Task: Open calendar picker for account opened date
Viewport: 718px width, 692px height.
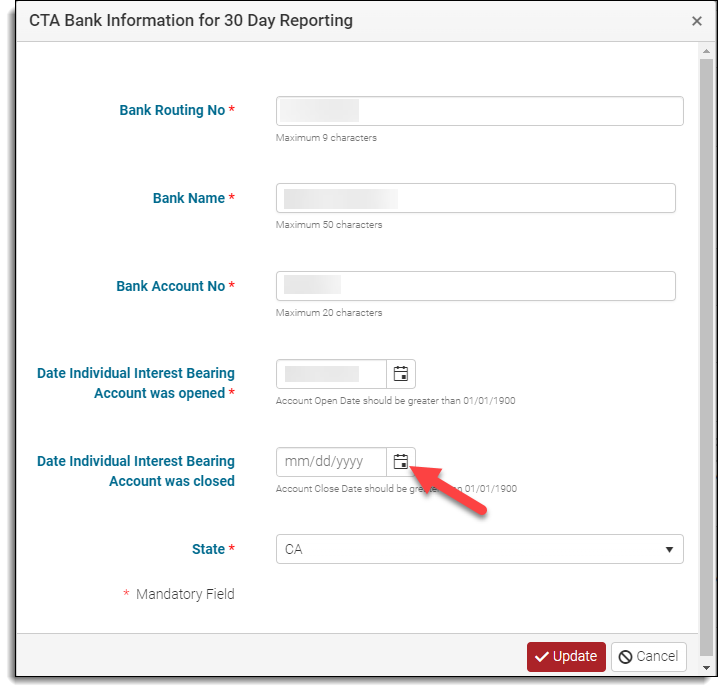Action: 401,374
